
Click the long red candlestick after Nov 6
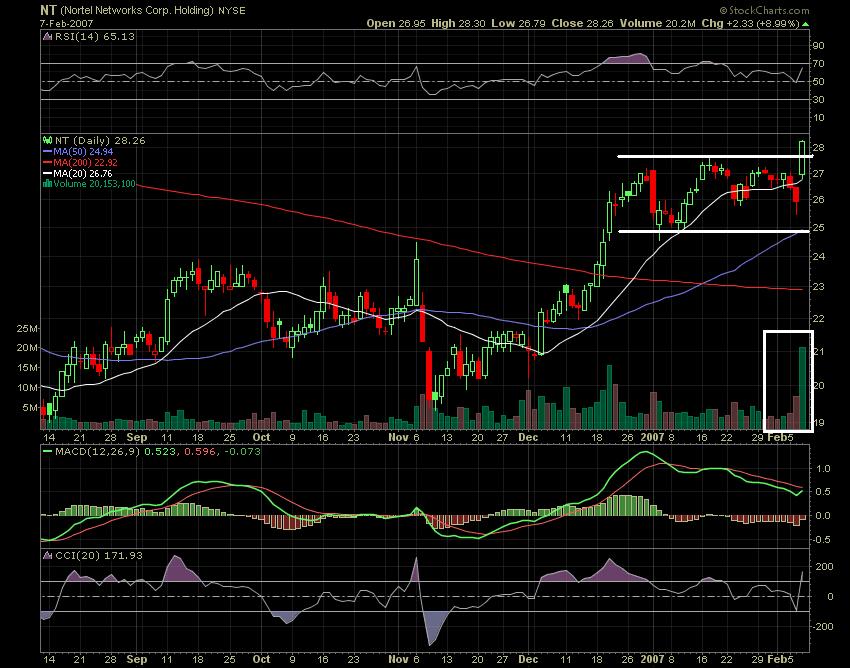tap(429, 376)
